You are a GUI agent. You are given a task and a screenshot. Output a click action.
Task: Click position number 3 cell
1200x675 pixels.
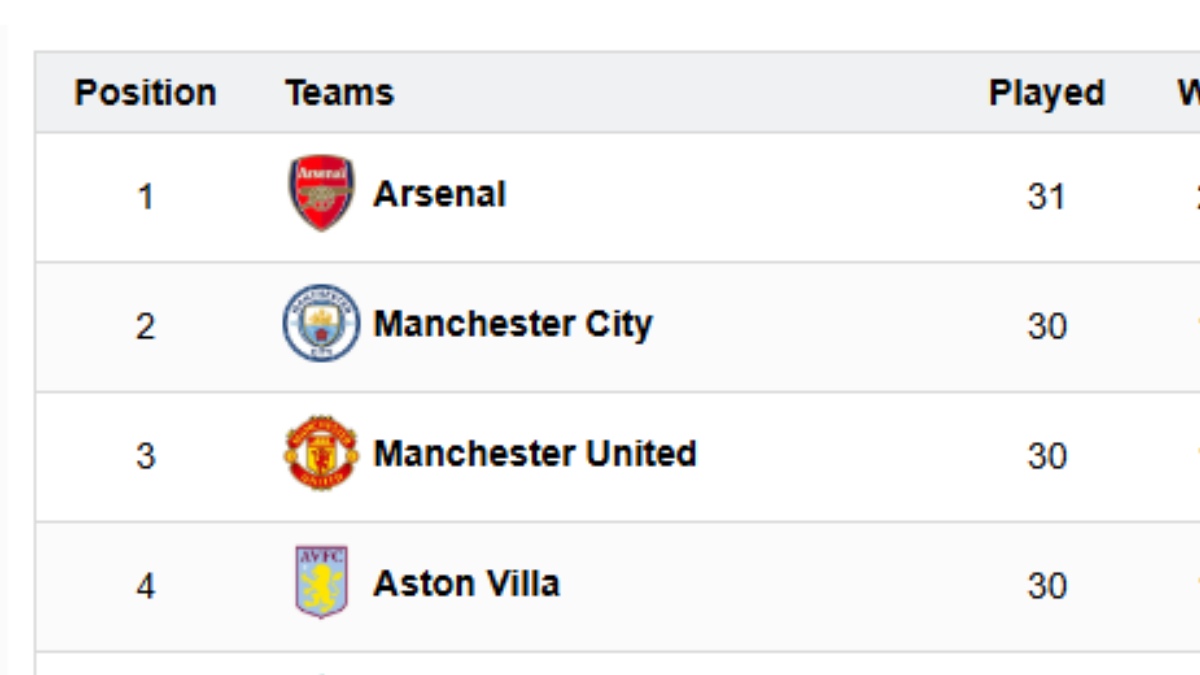pyautogui.click(x=145, y=457)
